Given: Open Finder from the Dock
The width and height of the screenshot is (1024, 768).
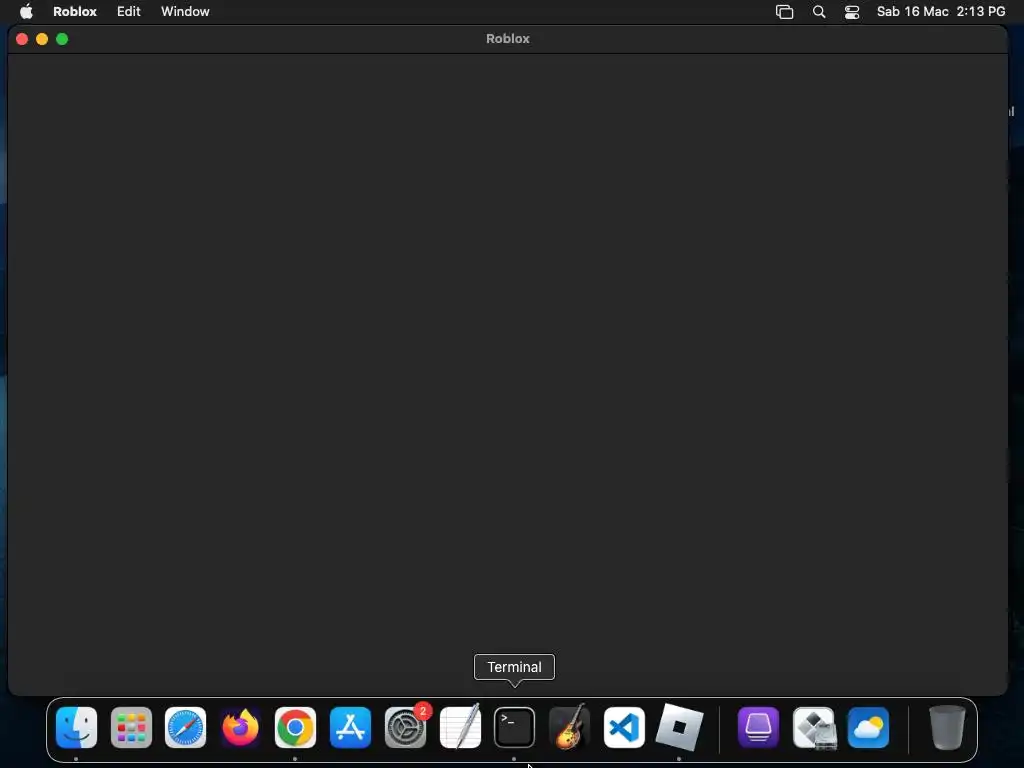Looking at the screenshot, I should point(76,728).
